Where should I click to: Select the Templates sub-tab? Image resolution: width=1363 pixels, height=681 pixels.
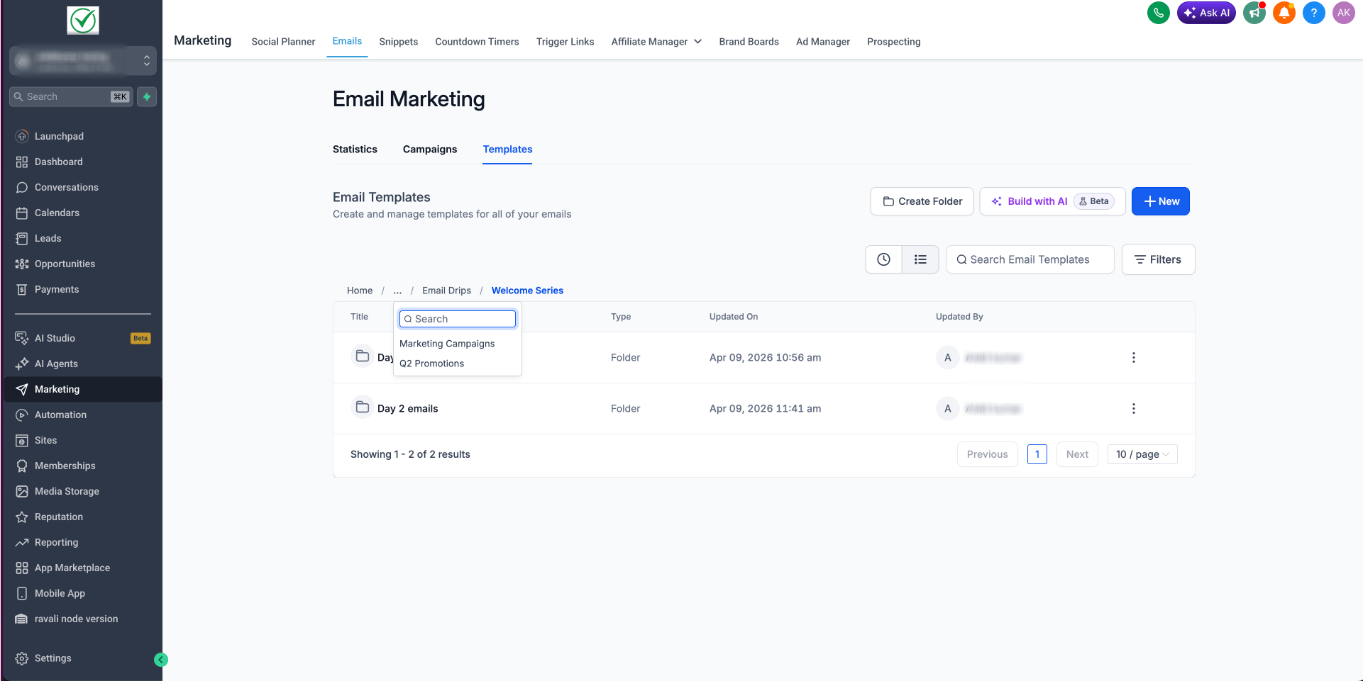click(x=507, y=149)
